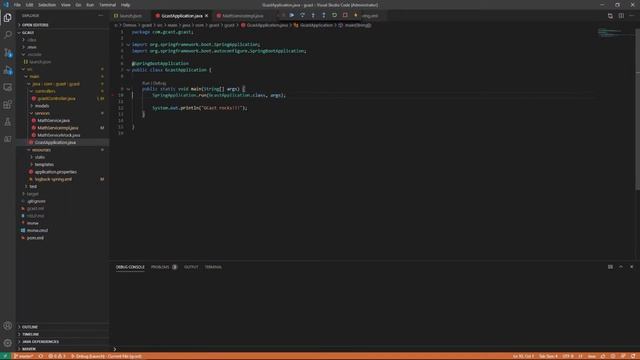
Task: Open the Manage gear icon
Action: [x=8, y=343]
